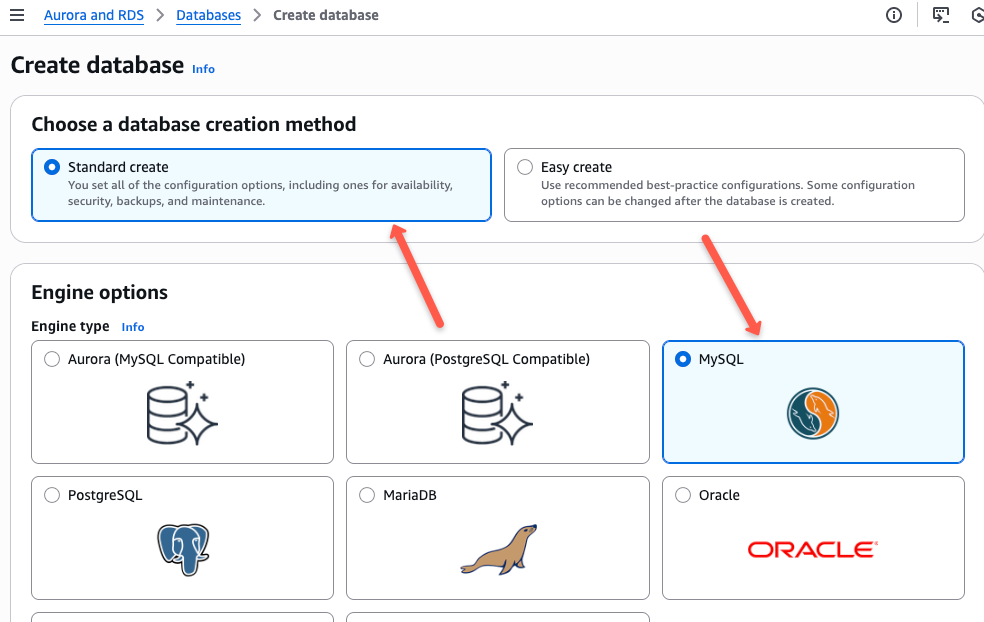Open Info link beside Create database title
The width and height of the screenshot is (984, 622).
pos(203,69)
